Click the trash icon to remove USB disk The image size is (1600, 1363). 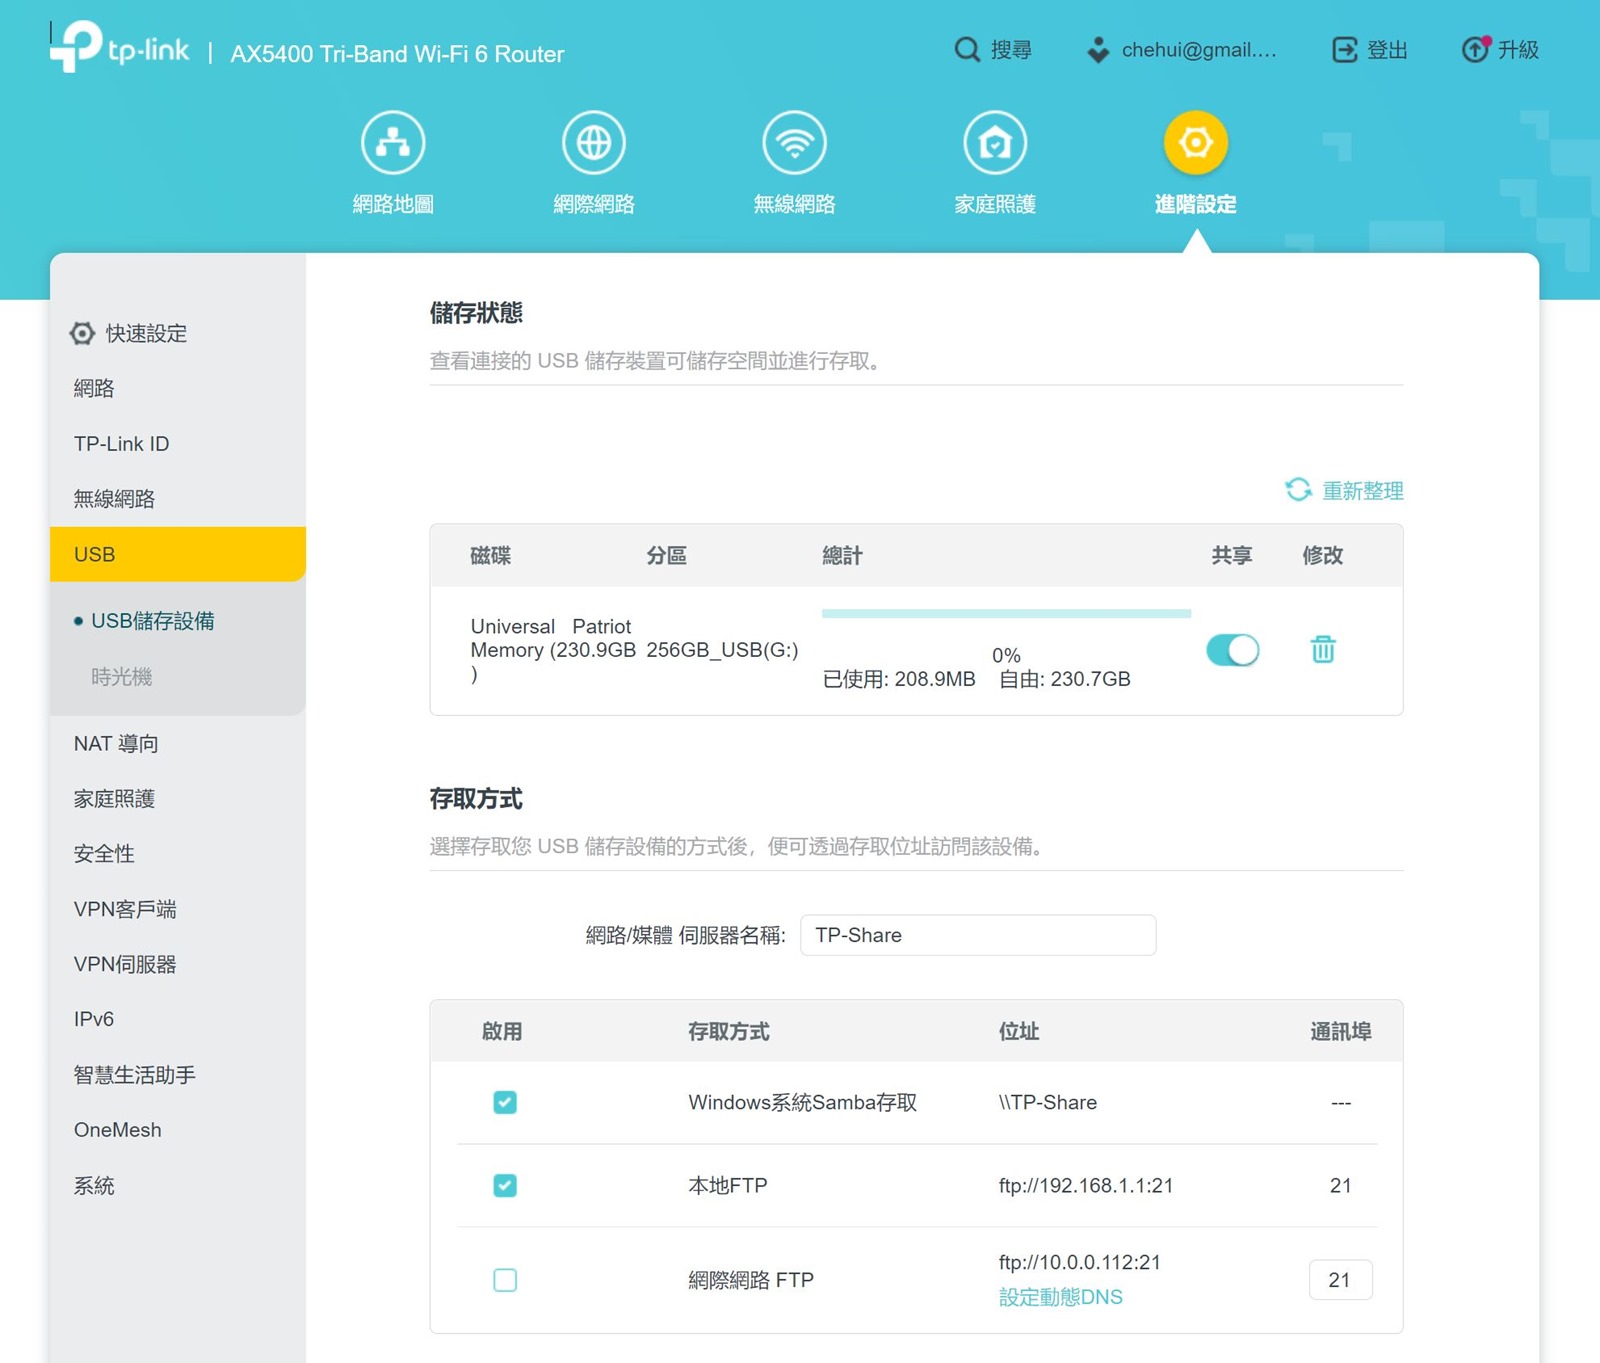pos(1323,650)
